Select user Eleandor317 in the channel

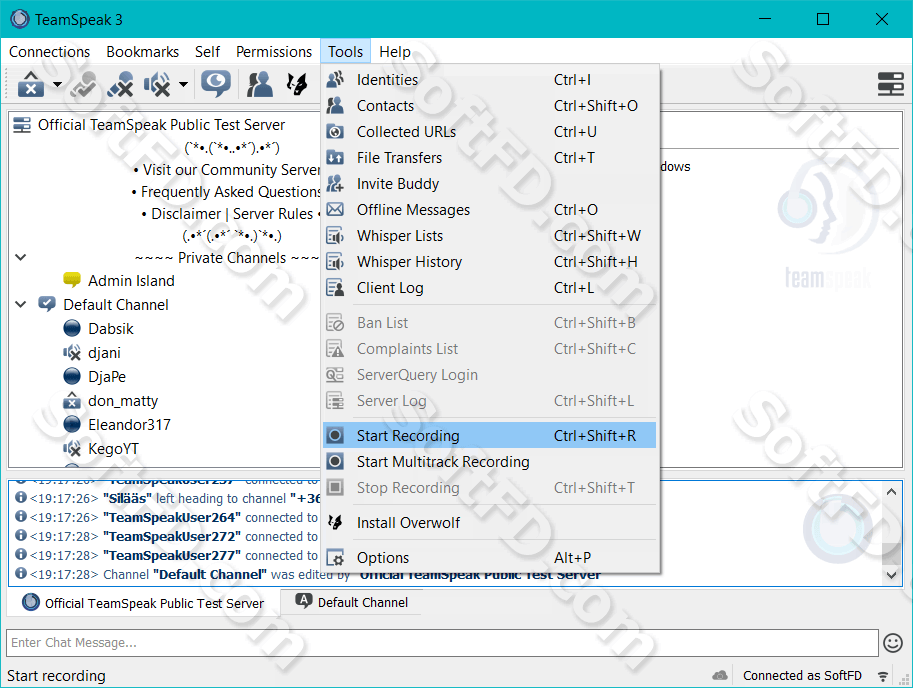pos(129,425)
